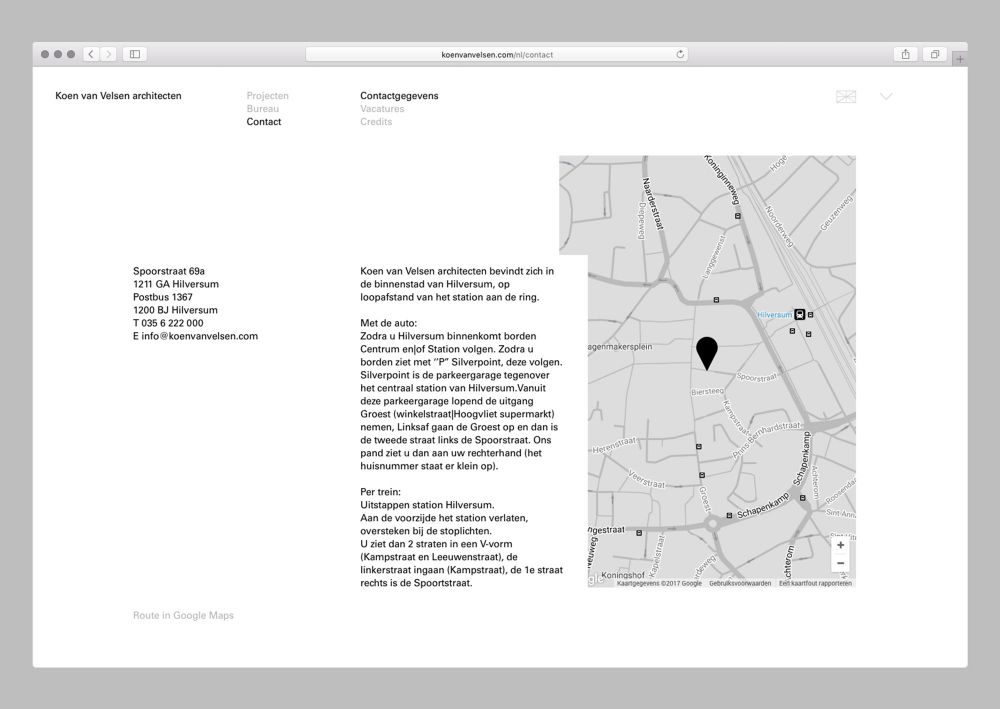Show all tabs overview
This screenshot has height=709, width=1000.
[935, 54]
